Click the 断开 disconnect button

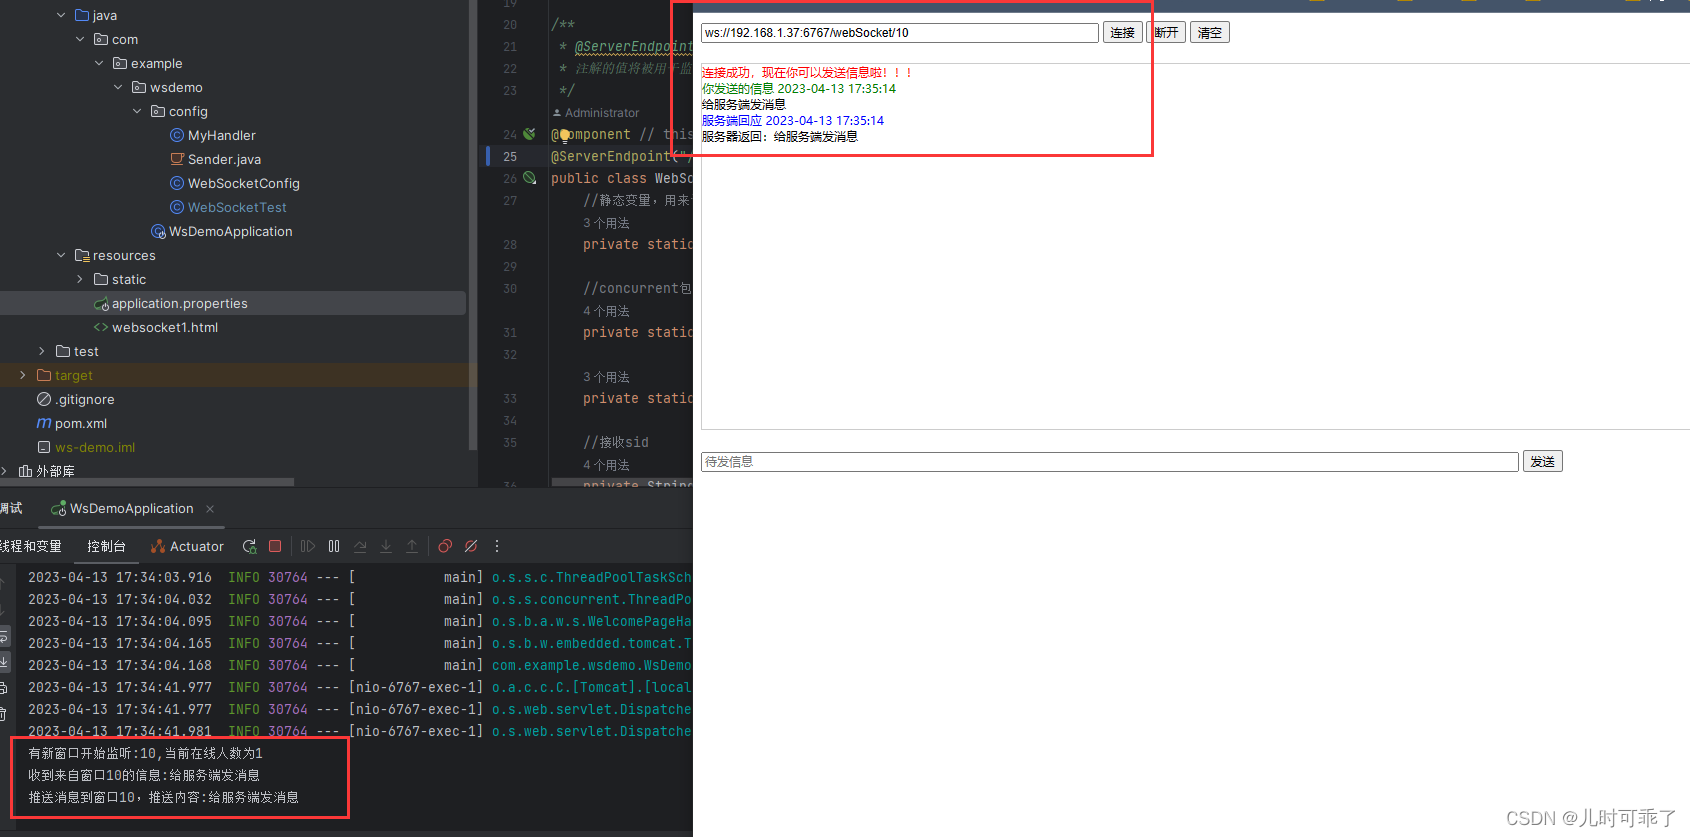click(1166, 33)
